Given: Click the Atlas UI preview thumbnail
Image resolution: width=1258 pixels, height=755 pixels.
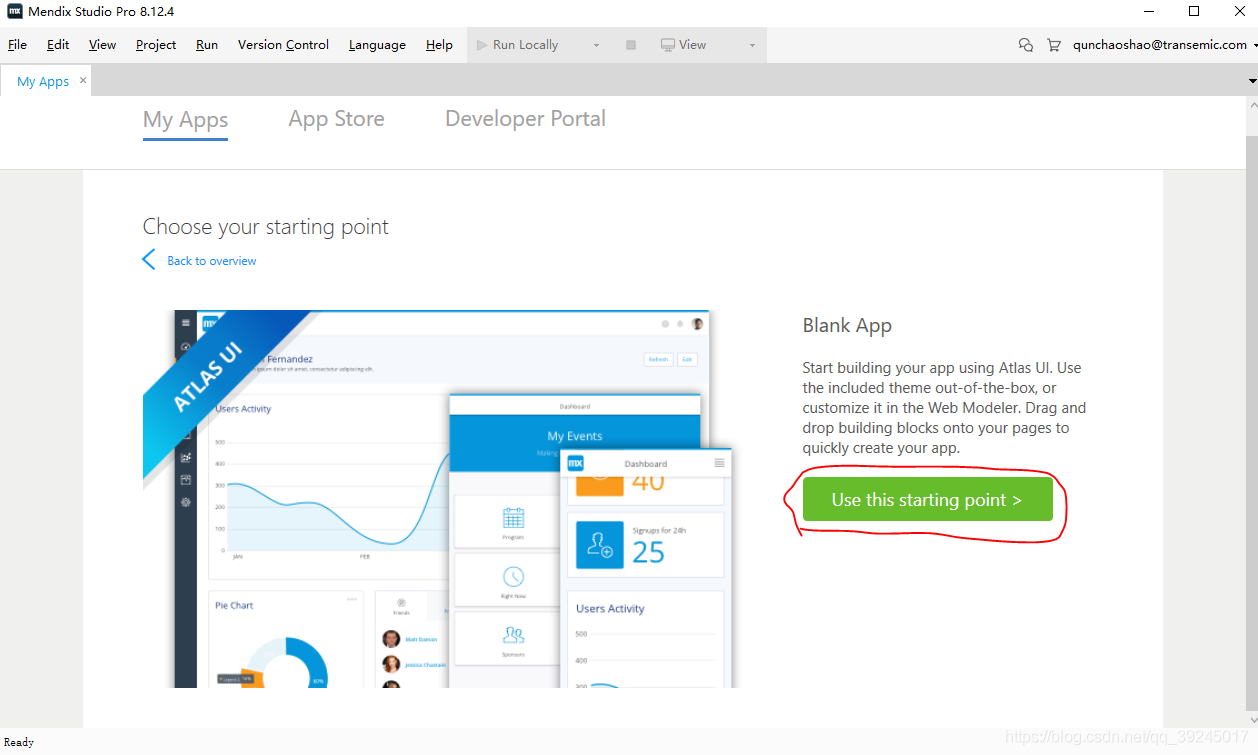Looking at the screenshot, I should (440, 498).
